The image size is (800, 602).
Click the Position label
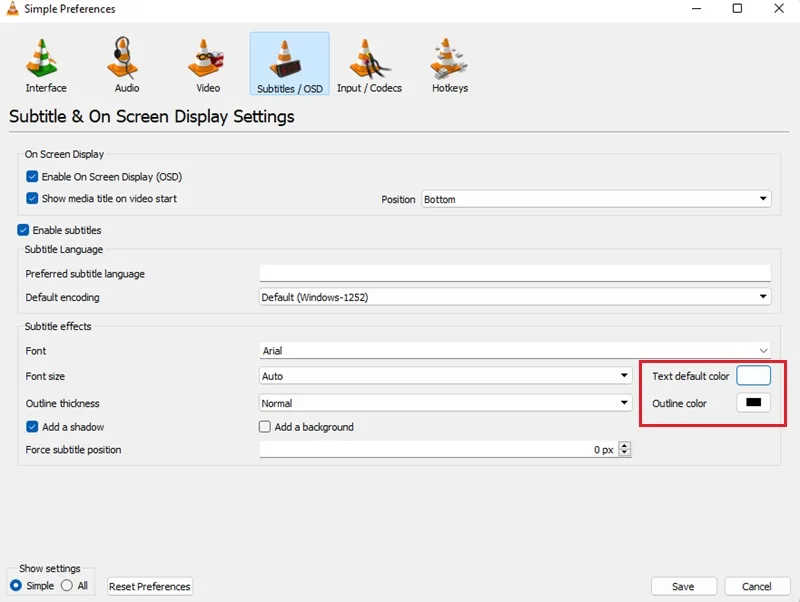(398, 199)
